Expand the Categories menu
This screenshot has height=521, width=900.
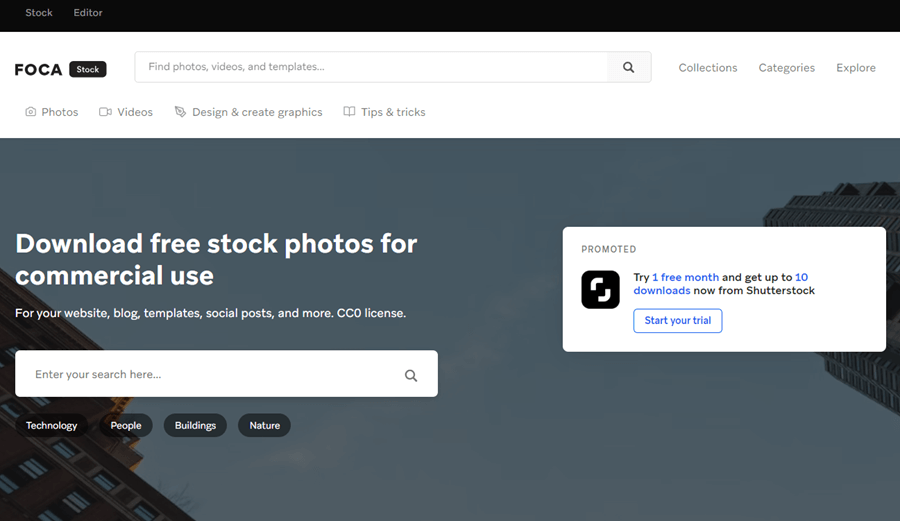coord(786,68)
